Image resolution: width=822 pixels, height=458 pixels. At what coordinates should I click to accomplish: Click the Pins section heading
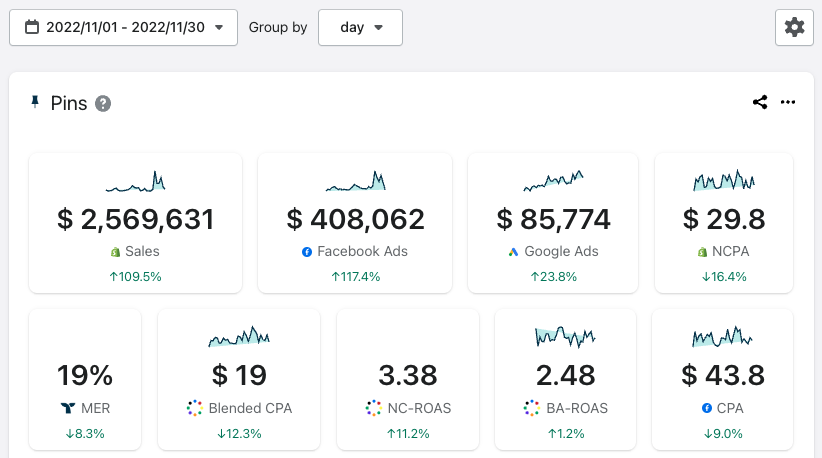pyautogui.click(x=69, y=104)
